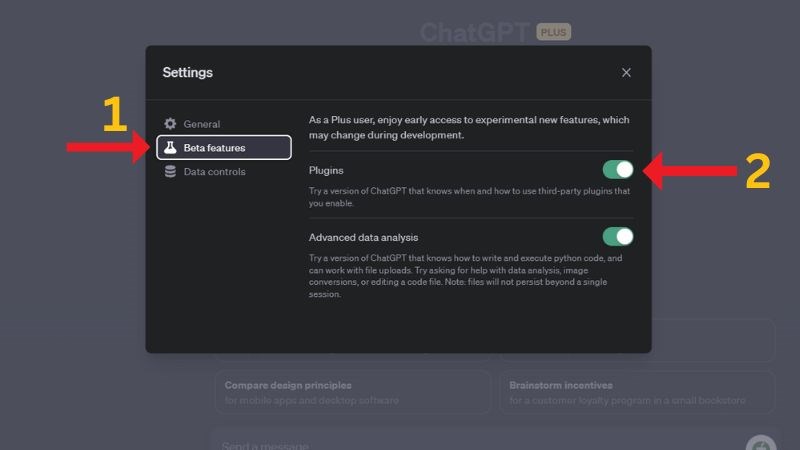Click the "Plugins" label text
The image size is (800, 450).
coord(326,170)
